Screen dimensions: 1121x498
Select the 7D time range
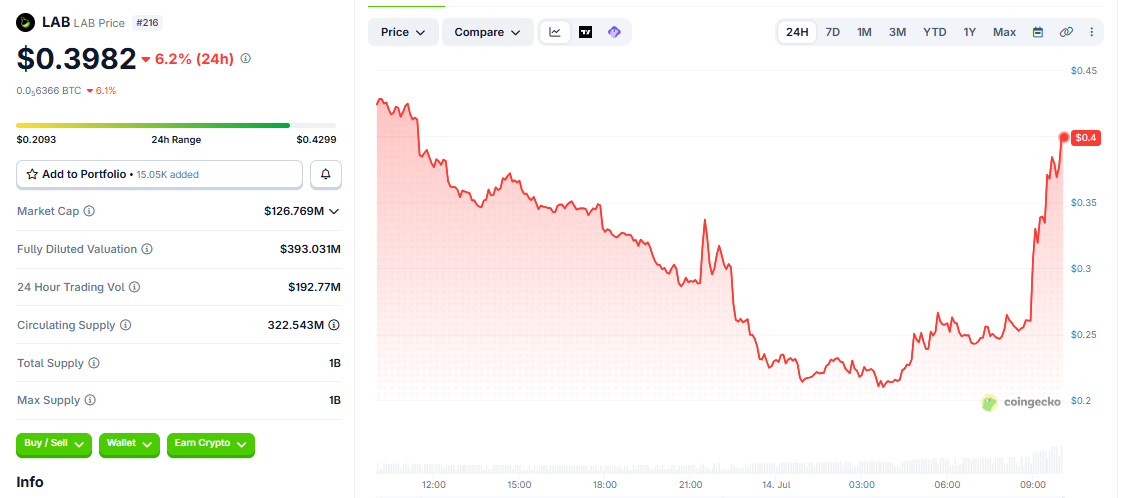(x=833, y=32)
